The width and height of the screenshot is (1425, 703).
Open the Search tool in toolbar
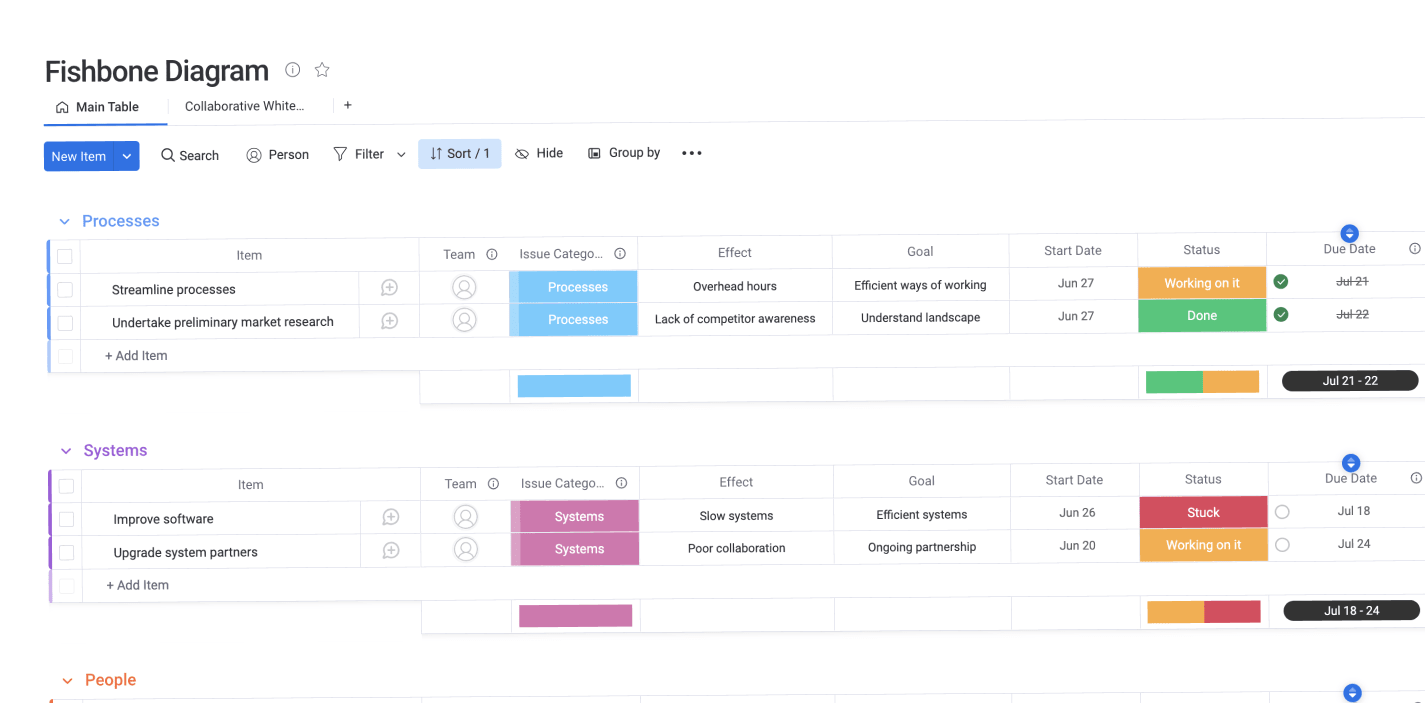point(190,155)
